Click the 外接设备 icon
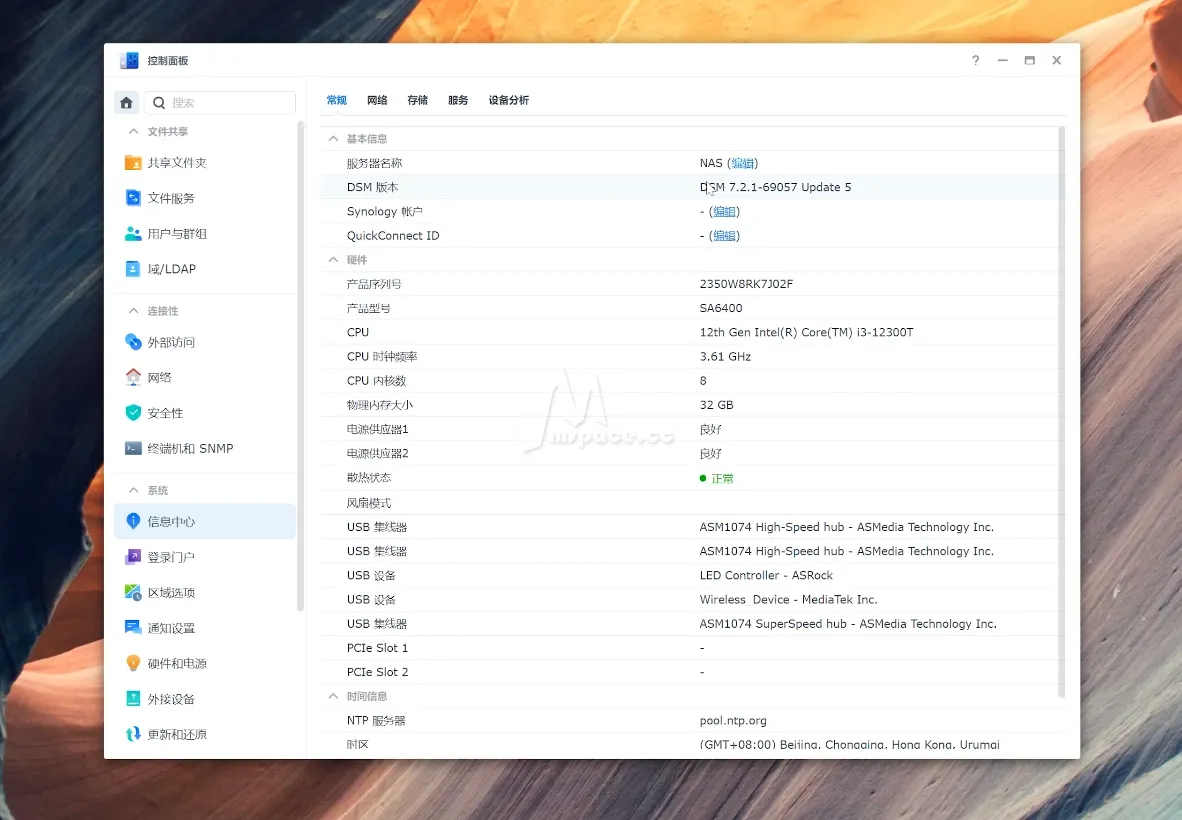The width and height of the screenshot is (1182, 820). (133, 699)
